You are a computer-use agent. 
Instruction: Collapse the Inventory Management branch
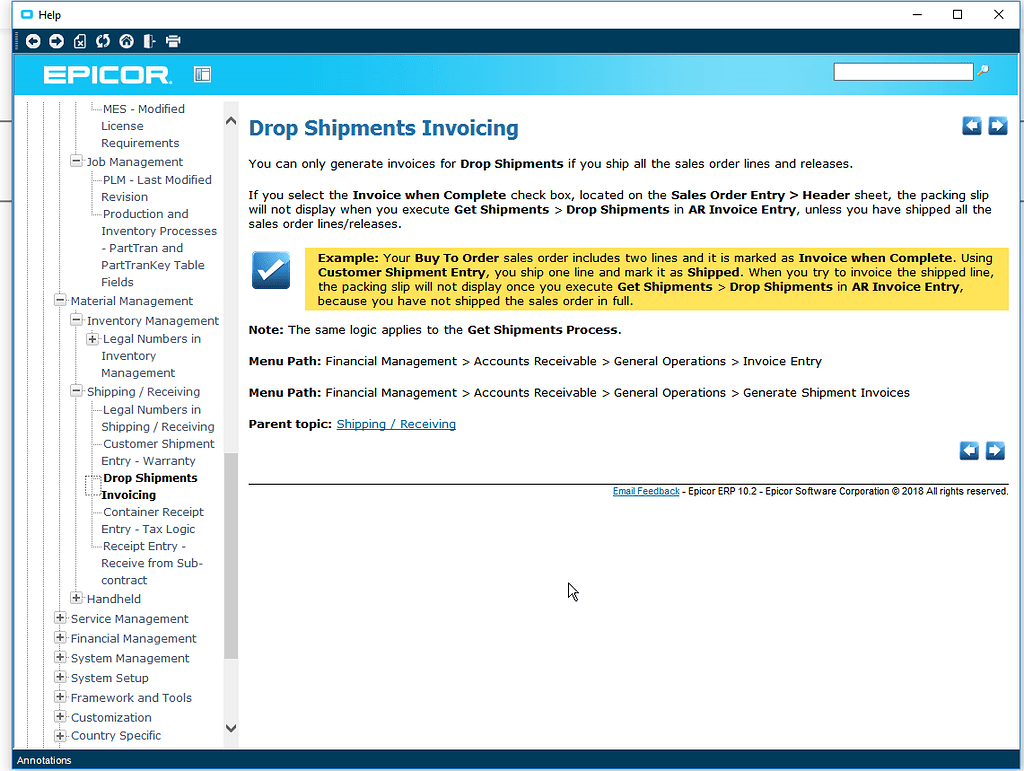point(77,320)
